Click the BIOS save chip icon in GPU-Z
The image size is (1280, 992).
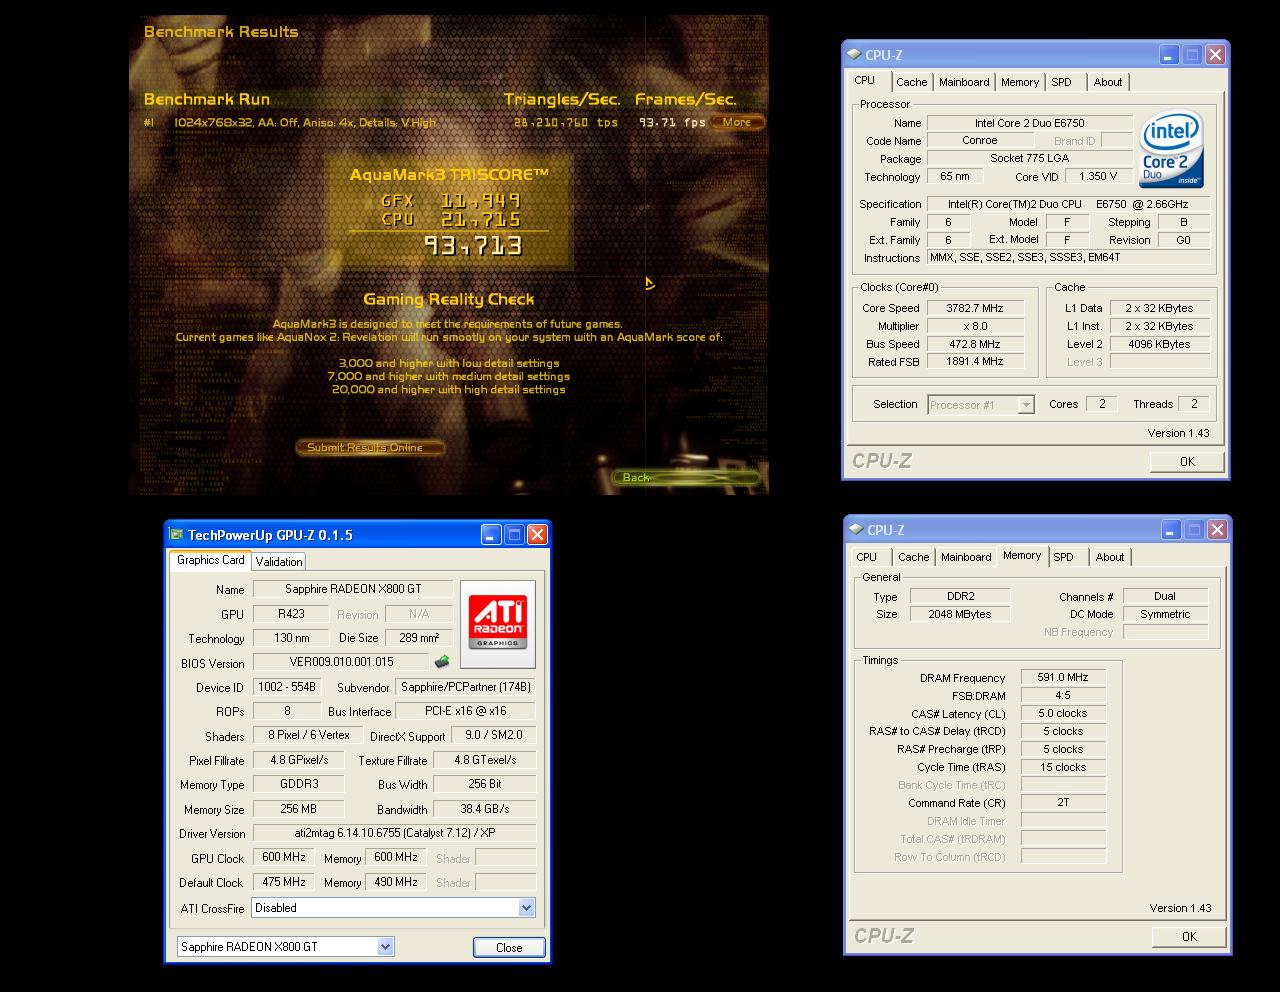tap(441, 661)
